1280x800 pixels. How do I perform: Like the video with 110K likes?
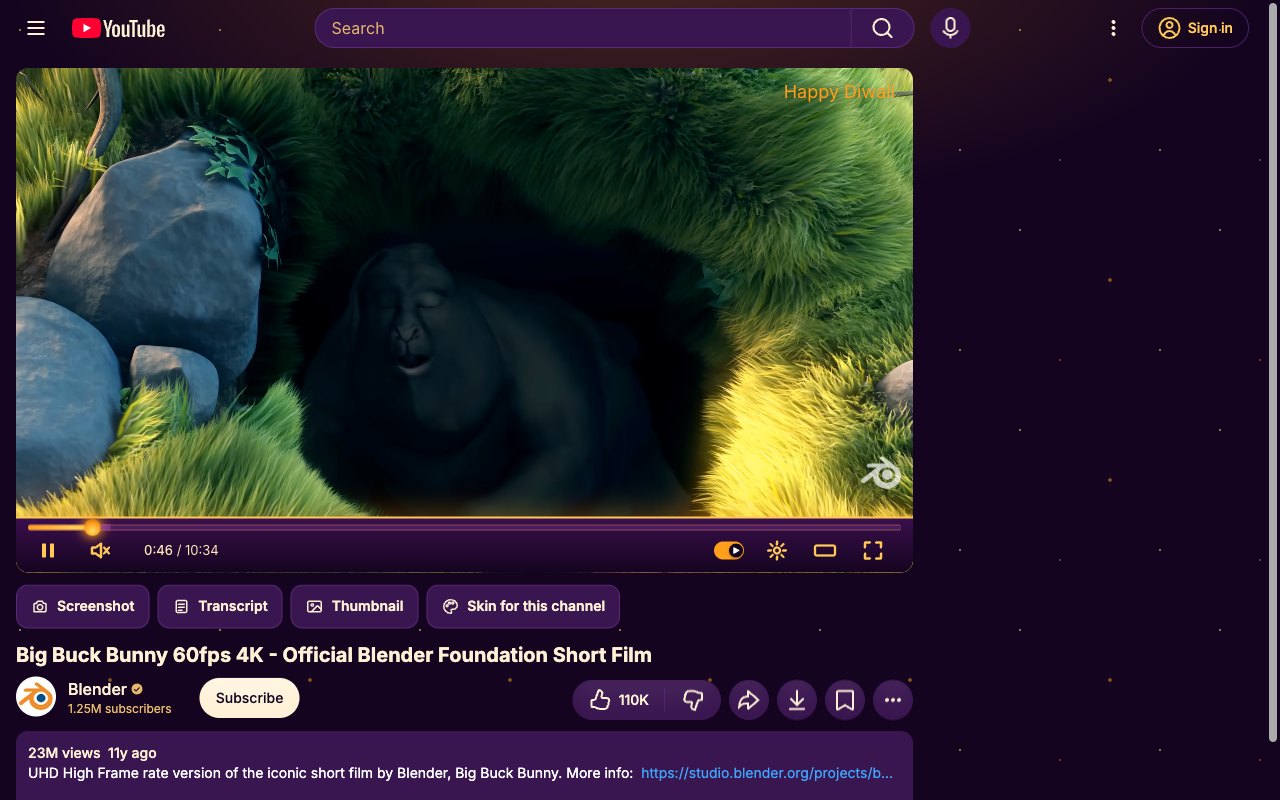(619, 700)
